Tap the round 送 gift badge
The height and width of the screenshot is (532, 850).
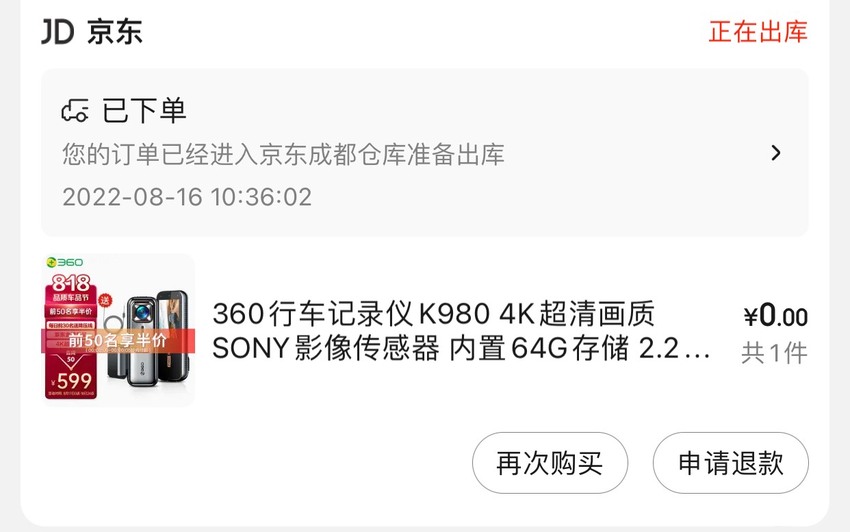105,300
